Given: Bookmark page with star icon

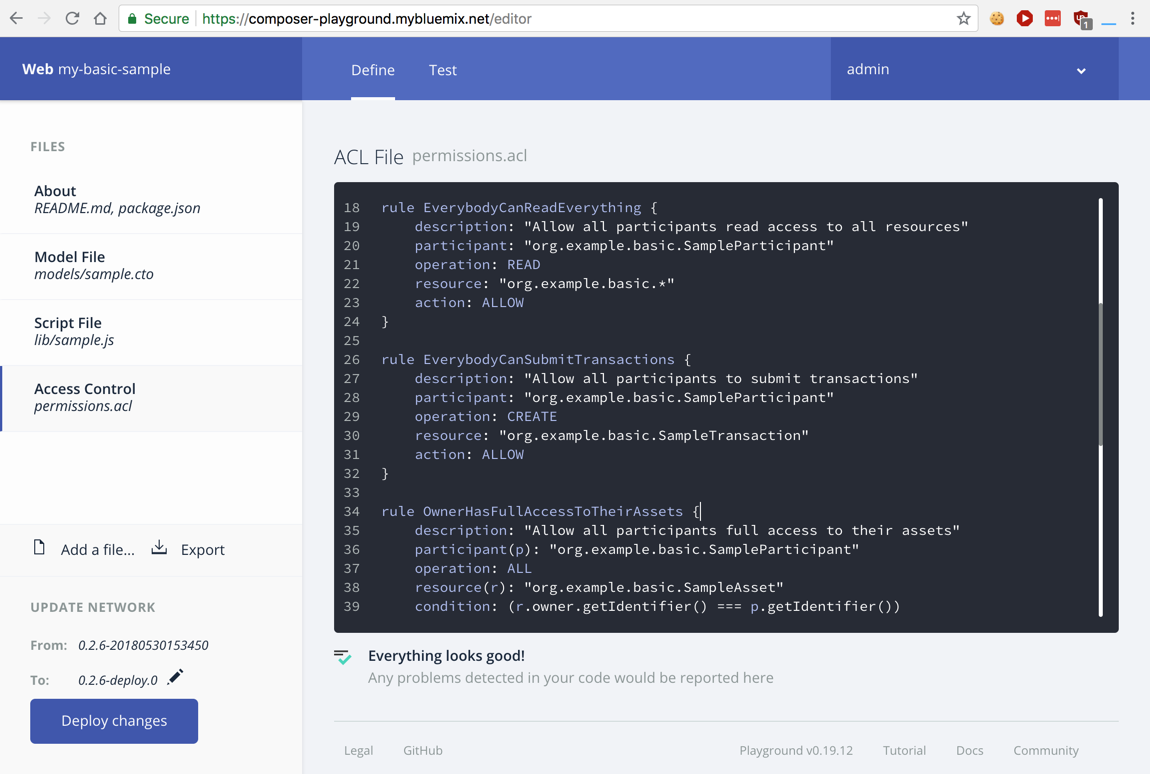Looking at the screenshot, I should (964, 18).
